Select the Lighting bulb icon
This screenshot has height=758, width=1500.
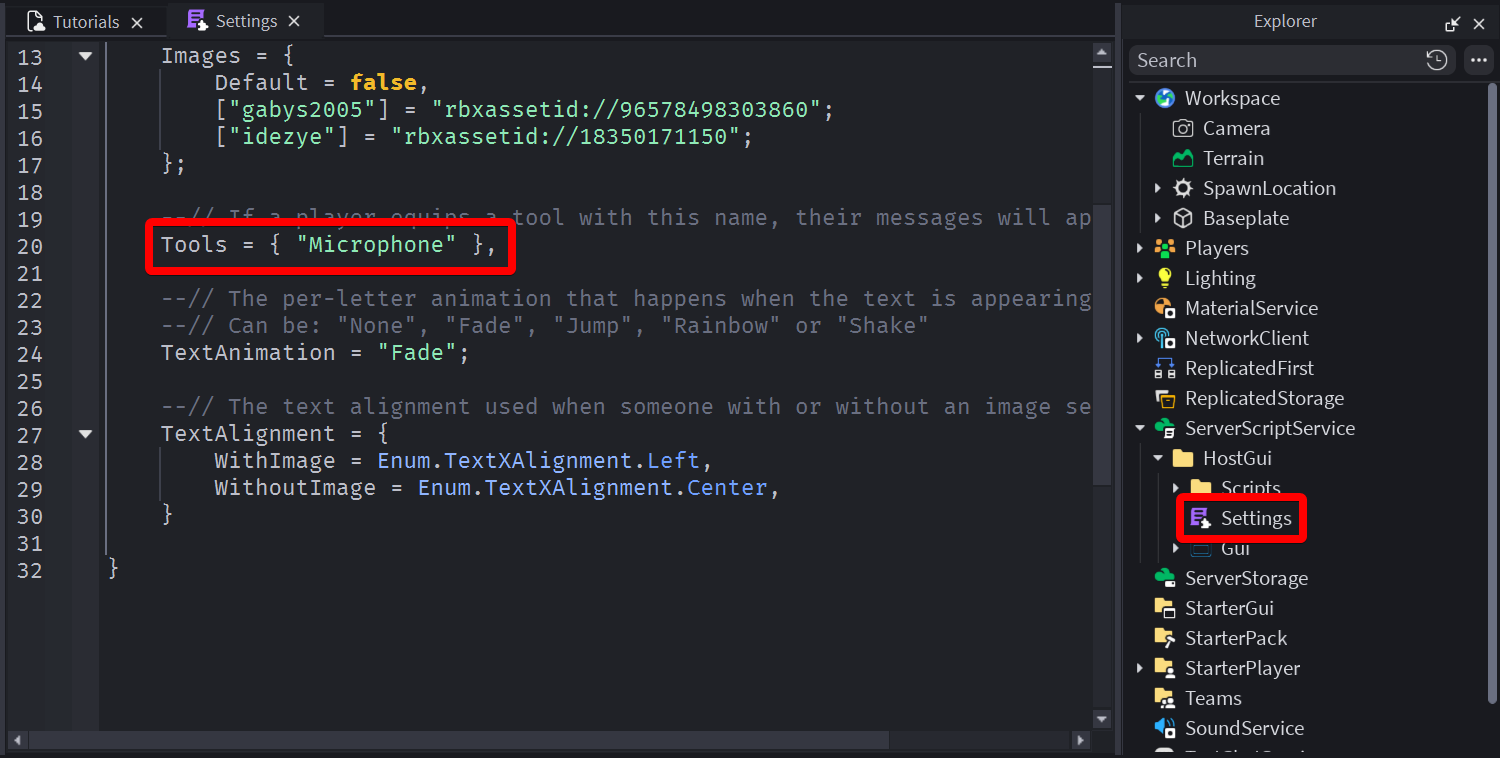click(1164, 278)
